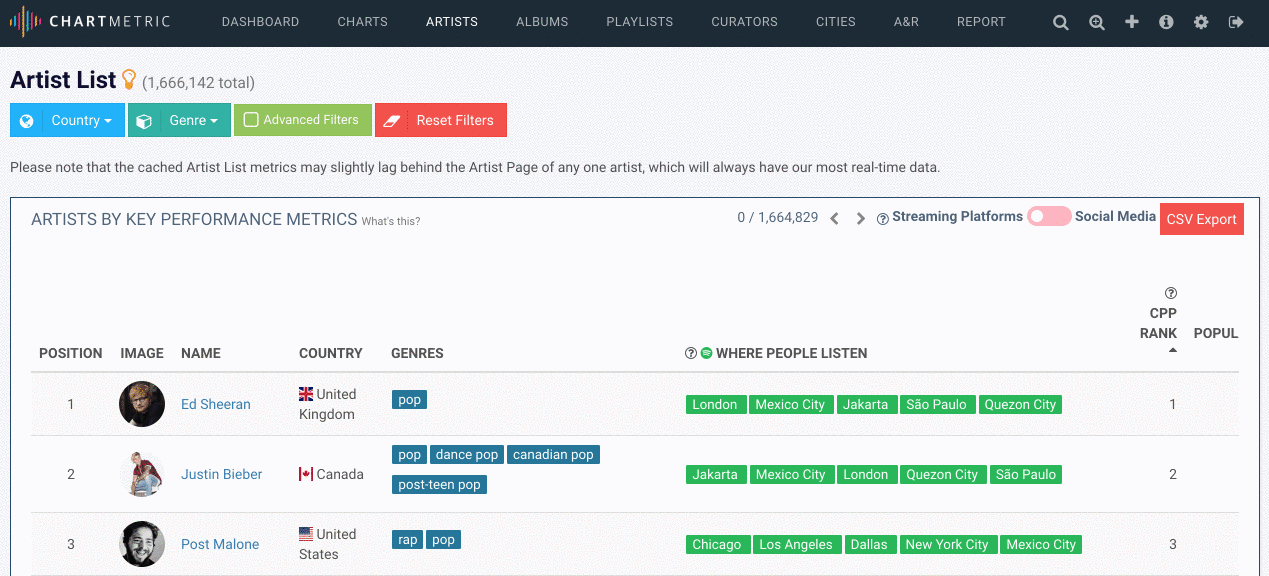Image resolution: width=1269 pixels, height=576 pixels.
Task: Click the help icon beside Streaming Platforms
Action: (883, 219)
